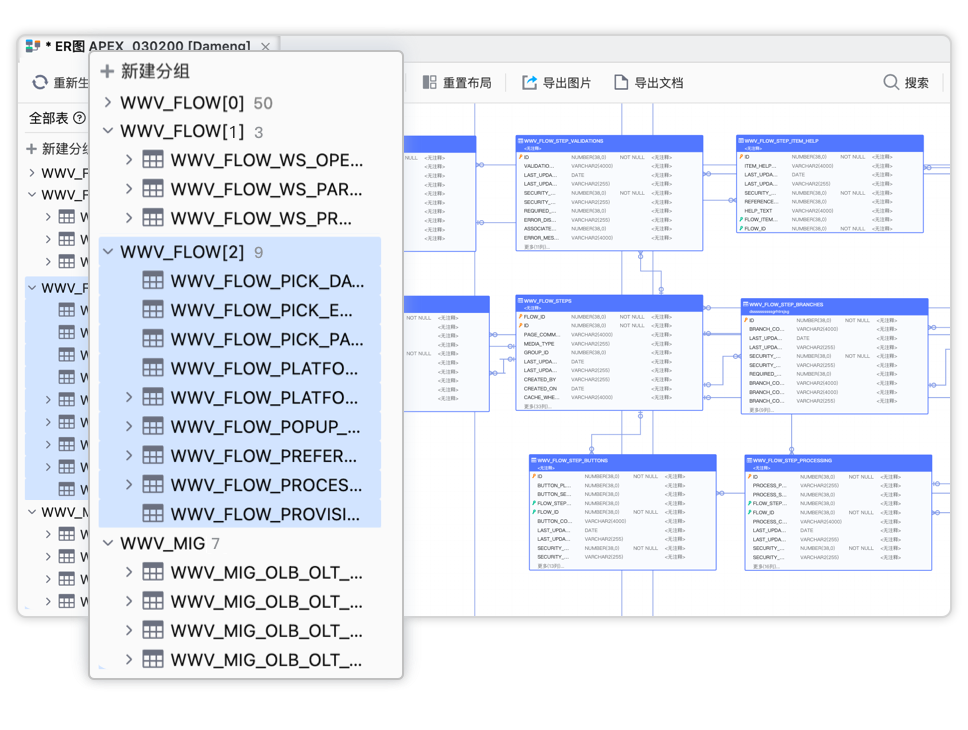Collapse the WWV_FLOW[2] group
This screenshot has height=730, width=968.
pyautogui.click(x=108, y=251)
